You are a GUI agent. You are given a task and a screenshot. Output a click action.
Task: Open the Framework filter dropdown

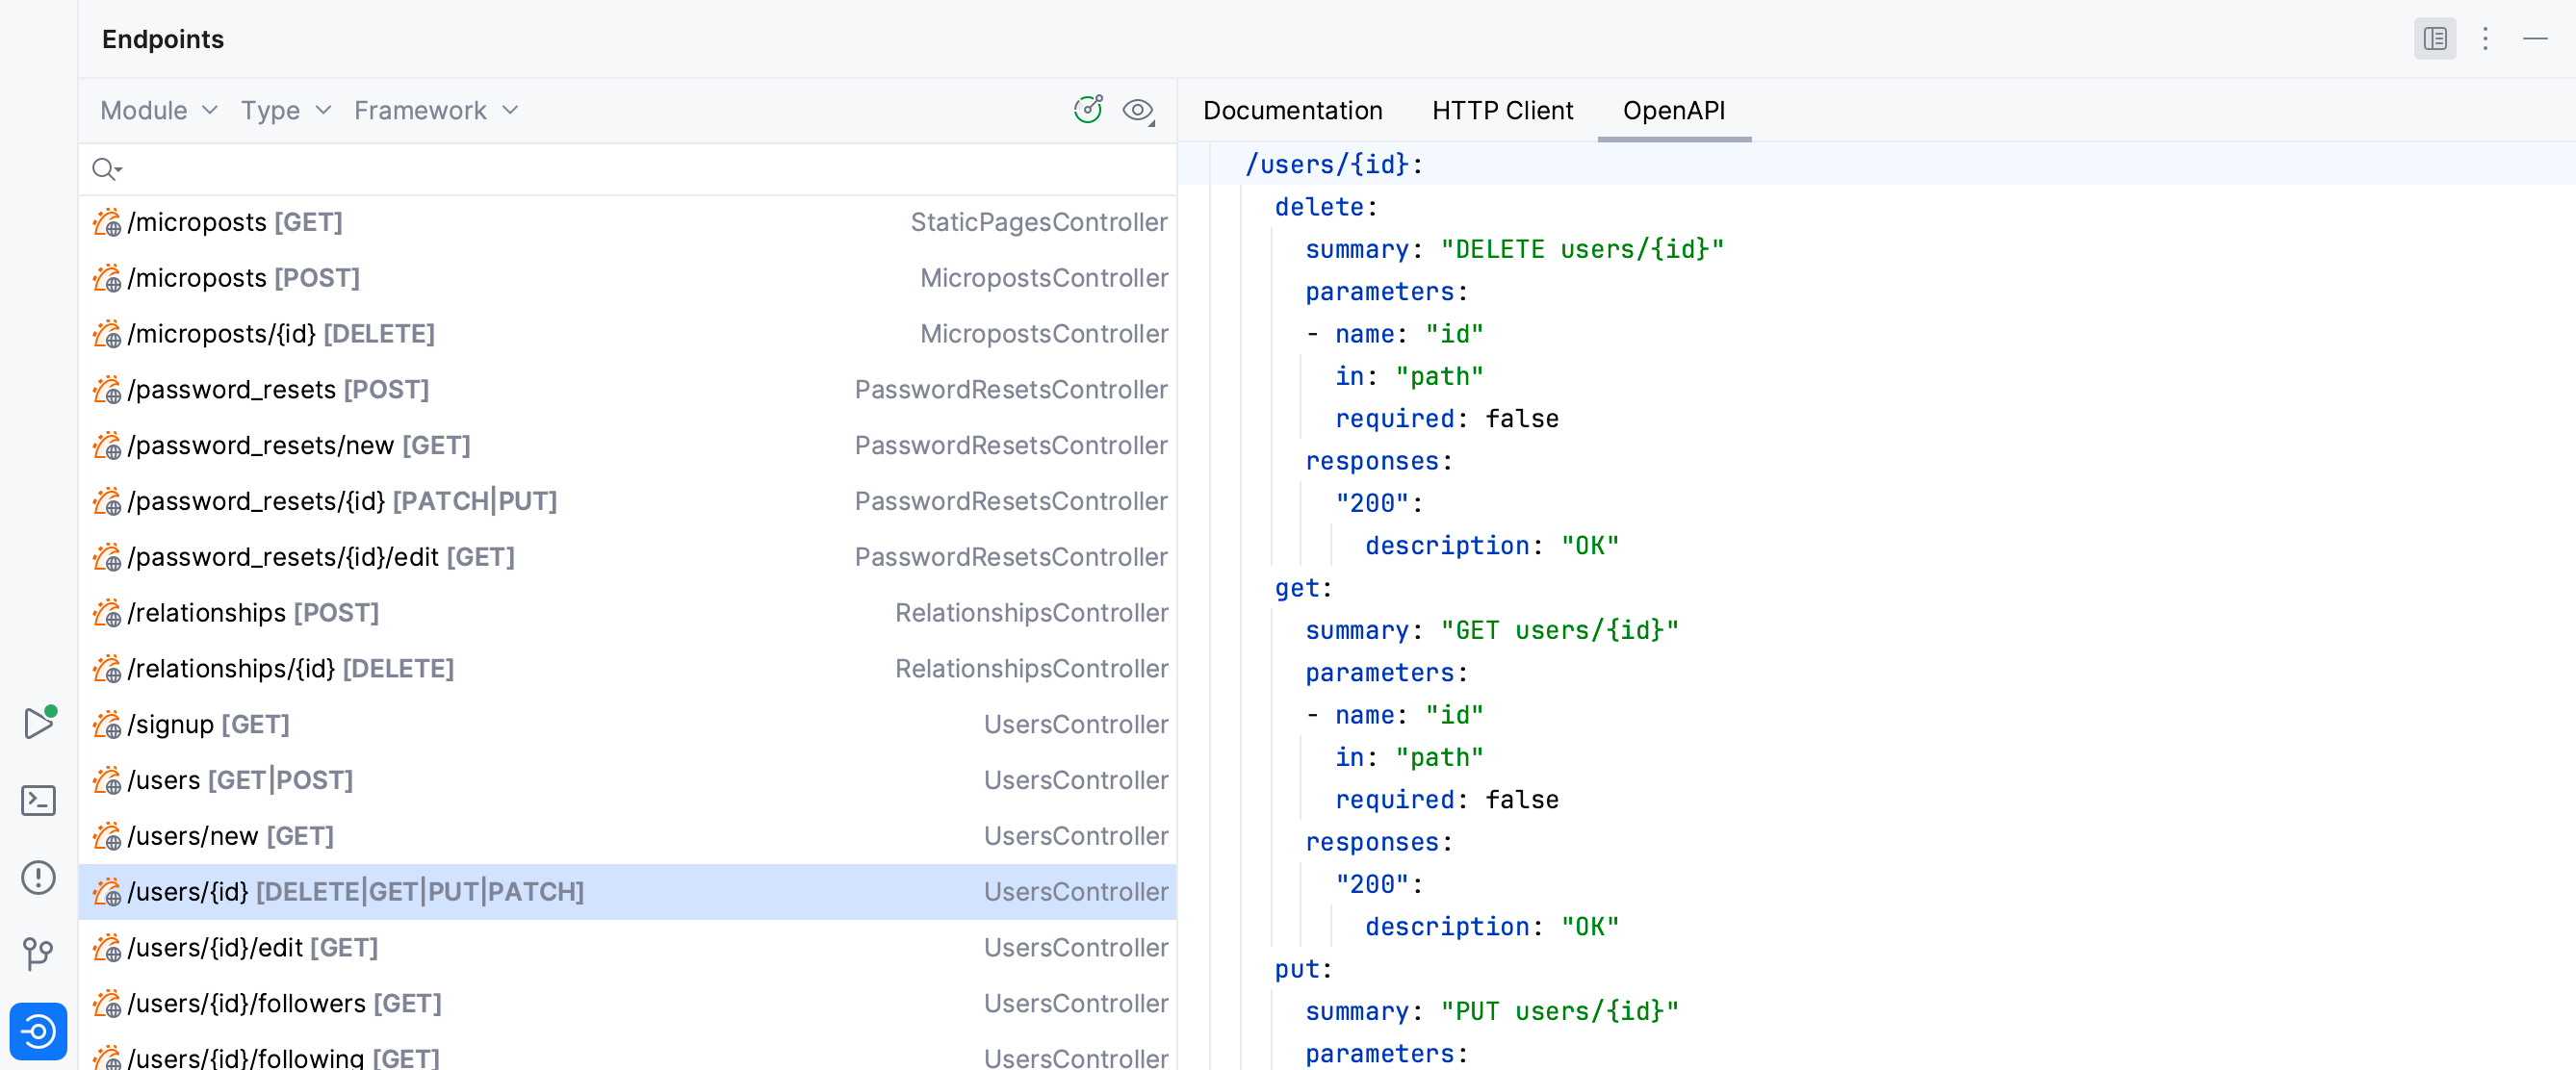point(434,110)
